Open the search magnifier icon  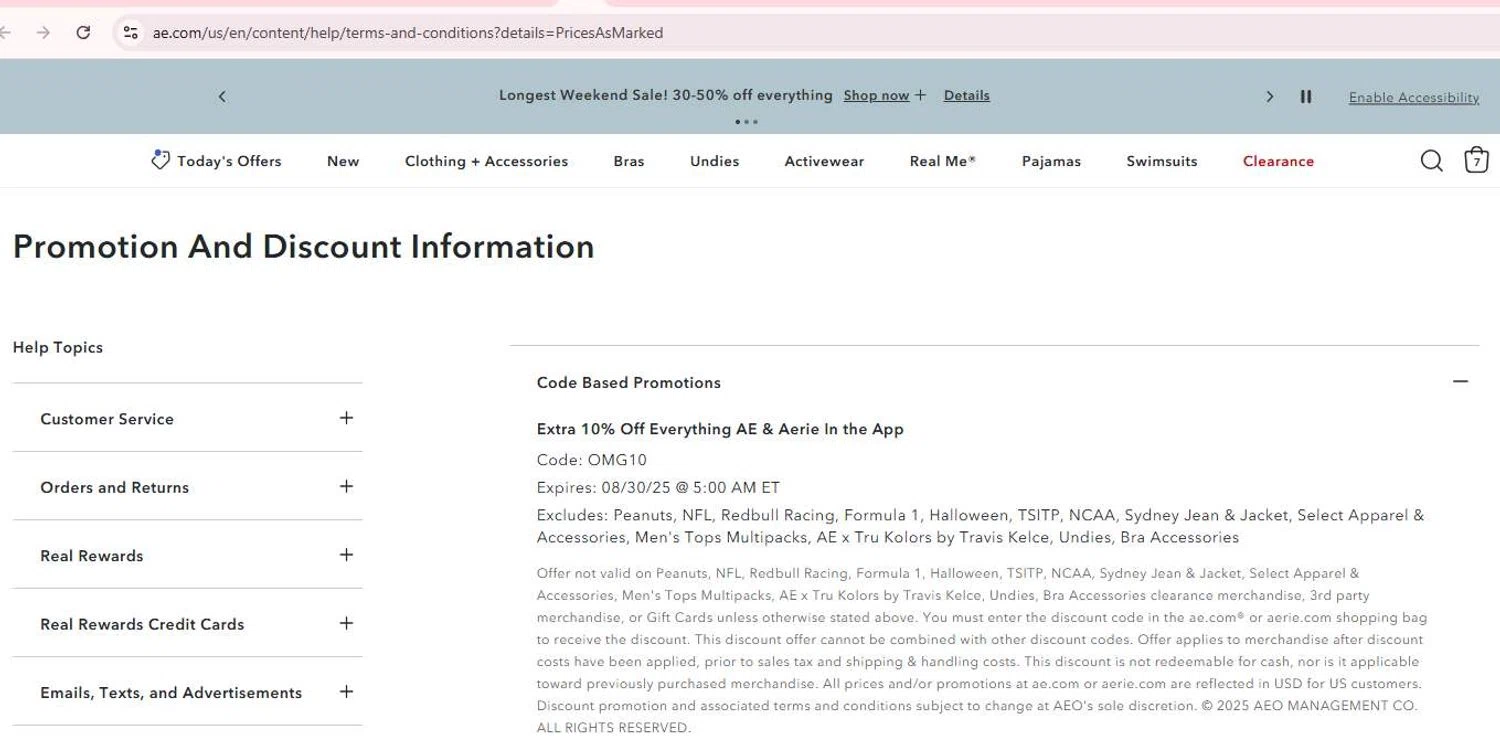(1432, 161)
